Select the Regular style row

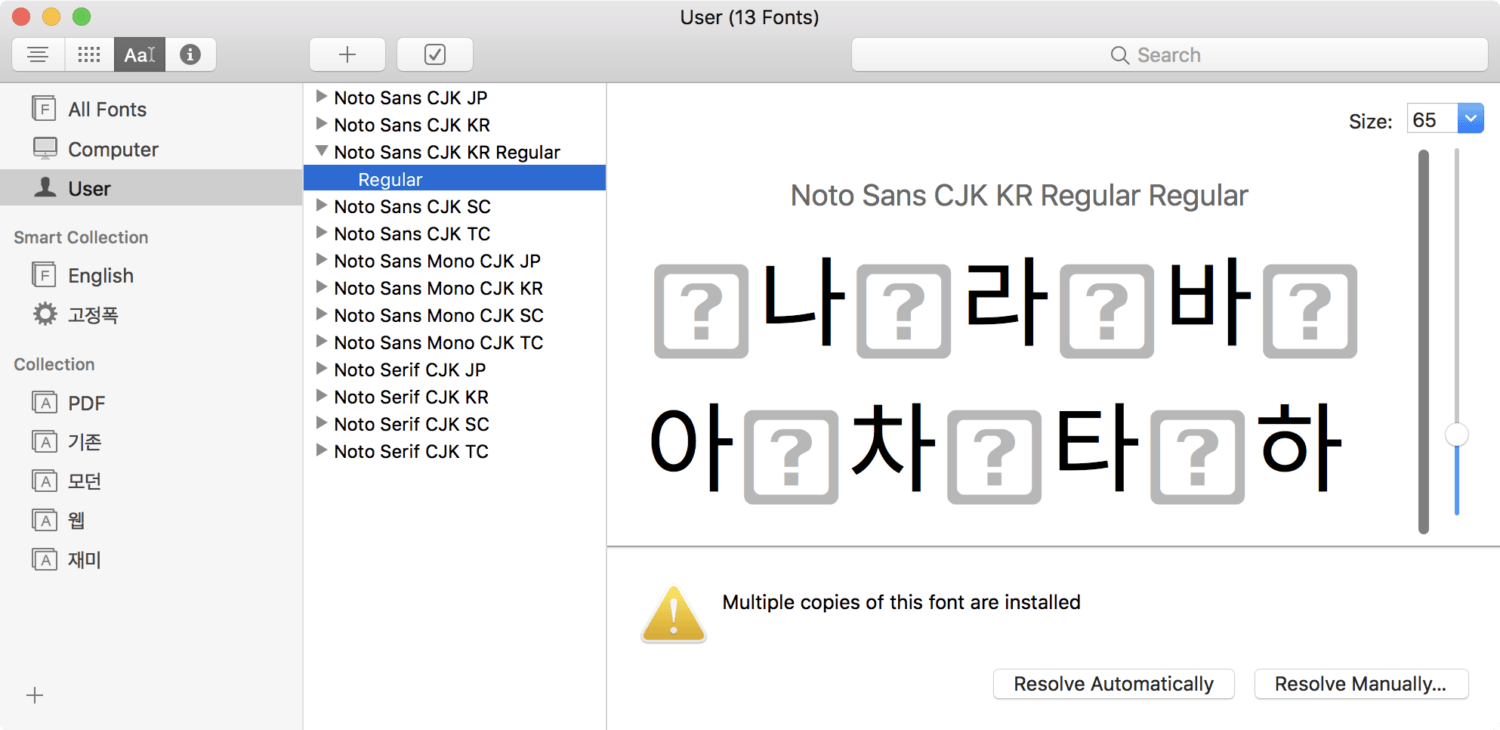[x=455, y=179]
